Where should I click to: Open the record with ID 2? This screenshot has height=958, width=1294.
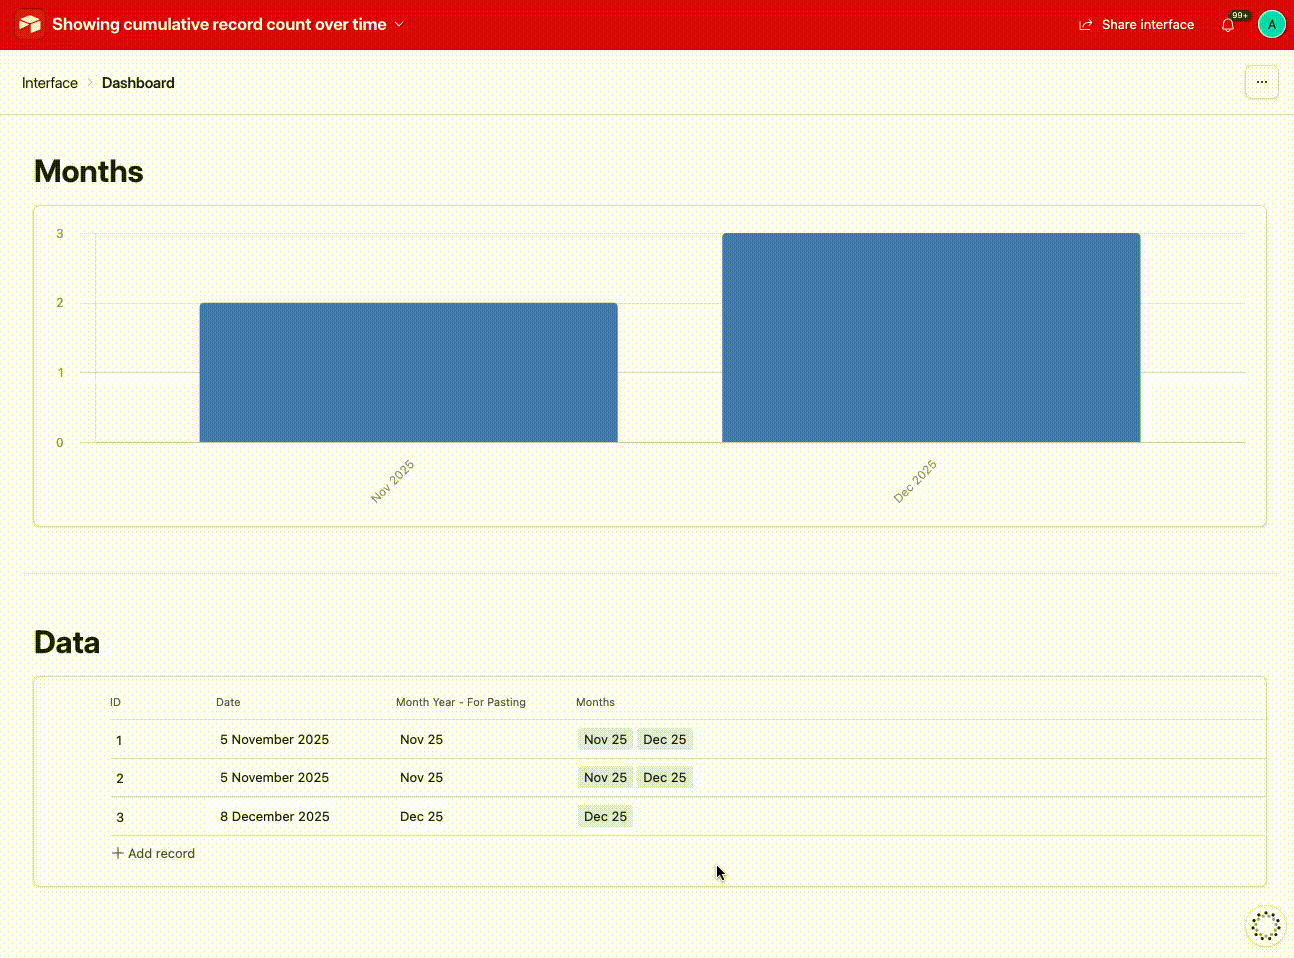click(688, 778)
